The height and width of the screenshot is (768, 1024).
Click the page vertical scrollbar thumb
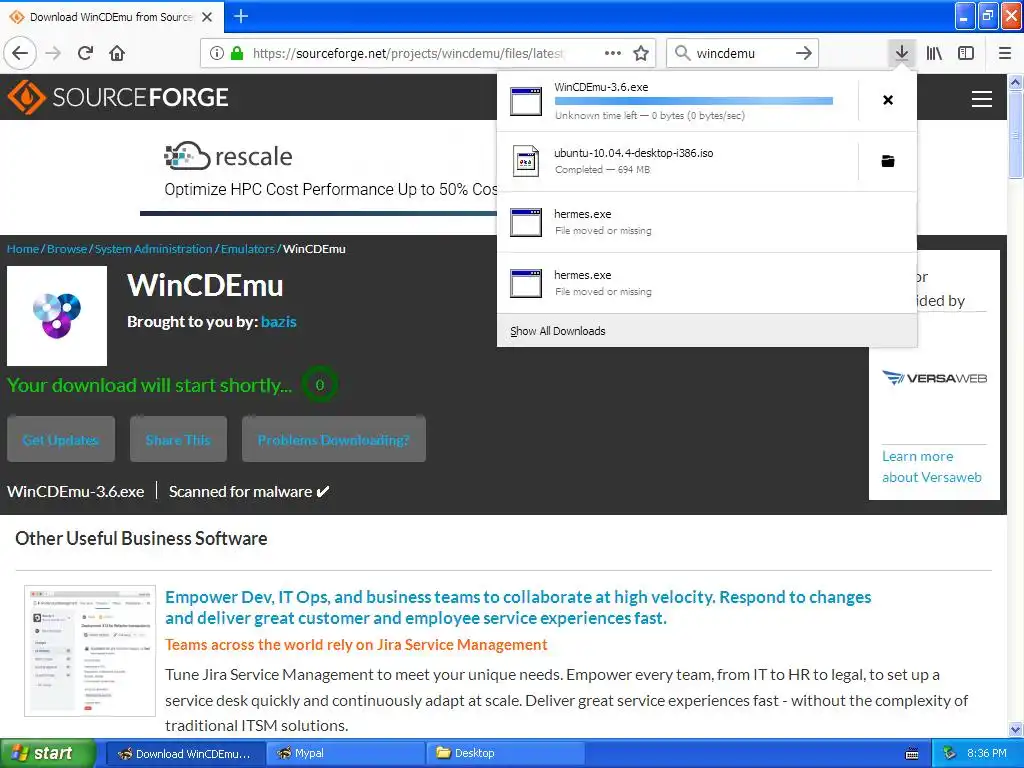click(x=1015, y=133)
